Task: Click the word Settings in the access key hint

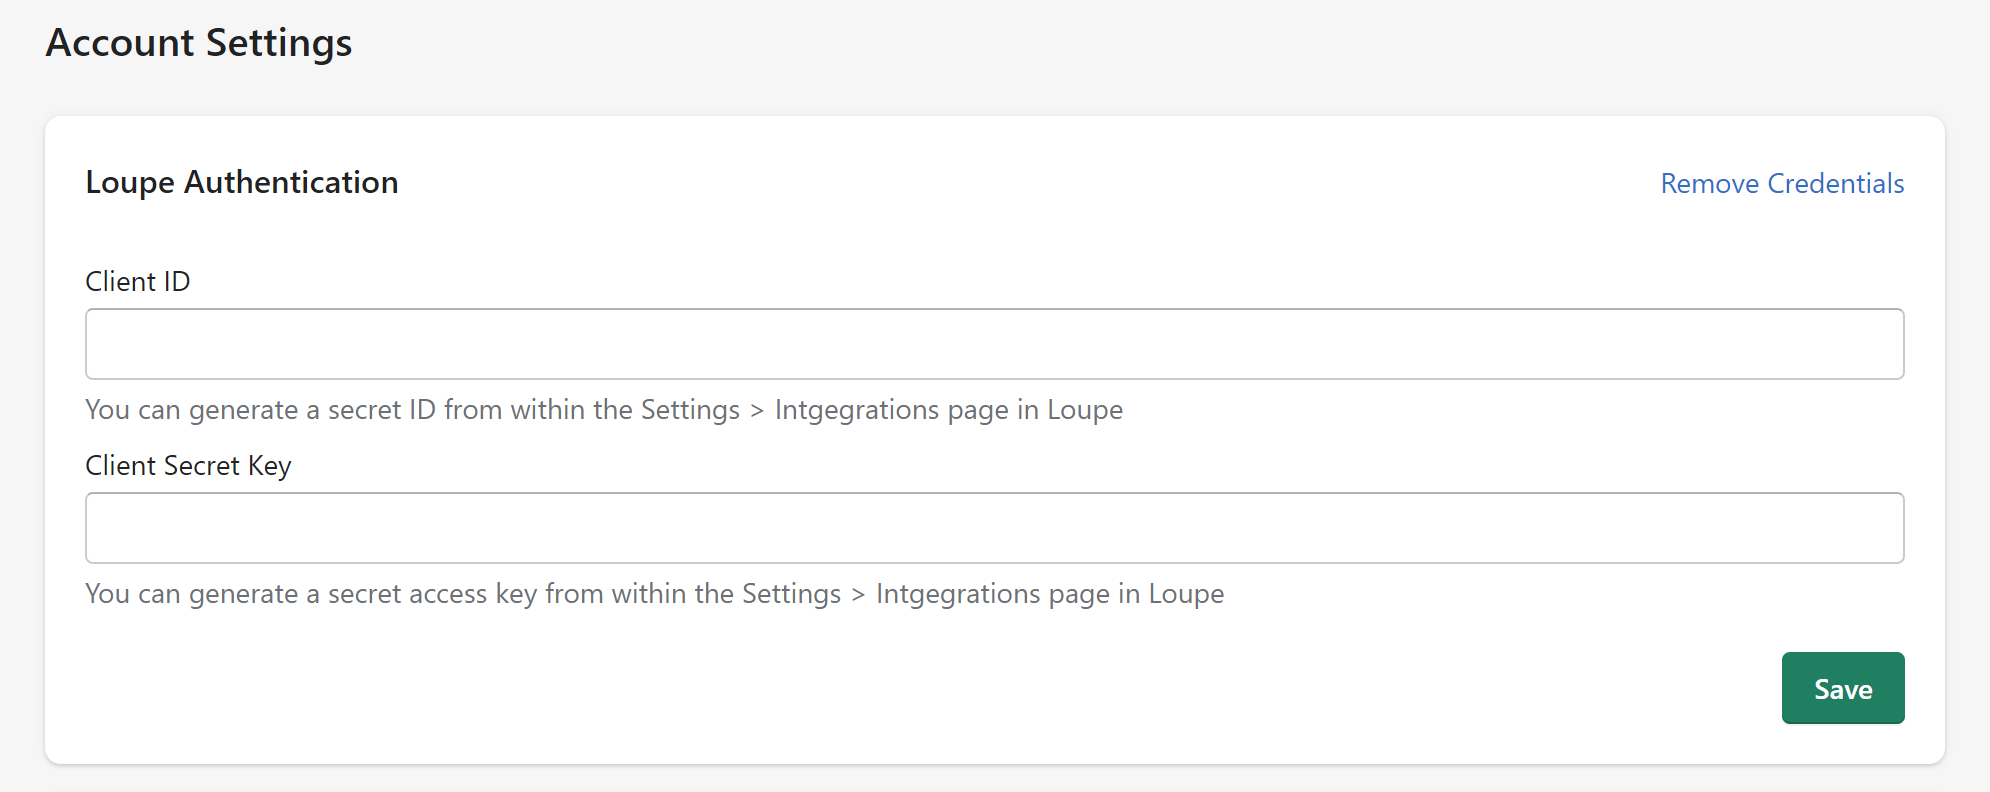Action: point(791,594)
